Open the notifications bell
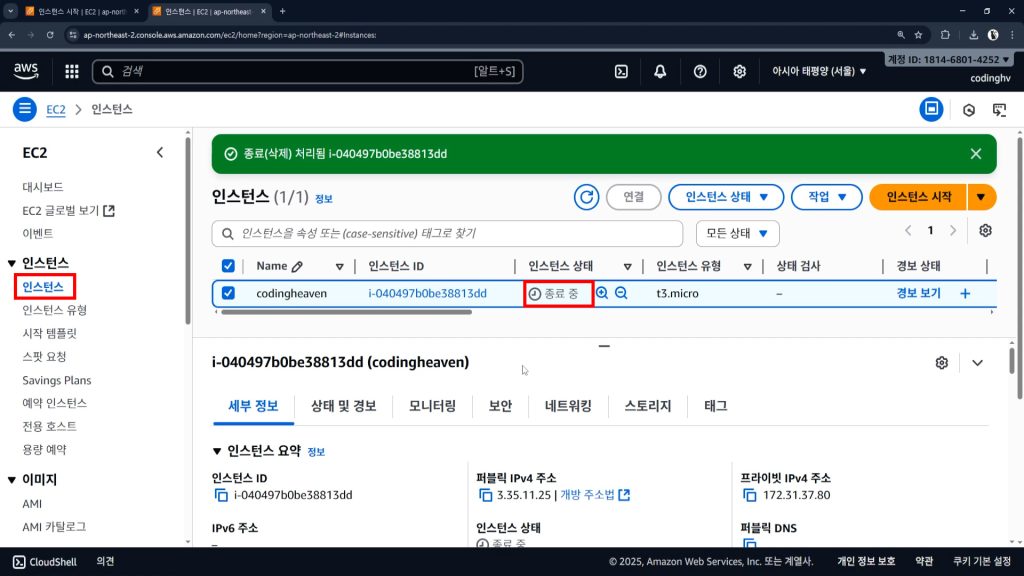1024x576 pixels. tap(660, 71)
